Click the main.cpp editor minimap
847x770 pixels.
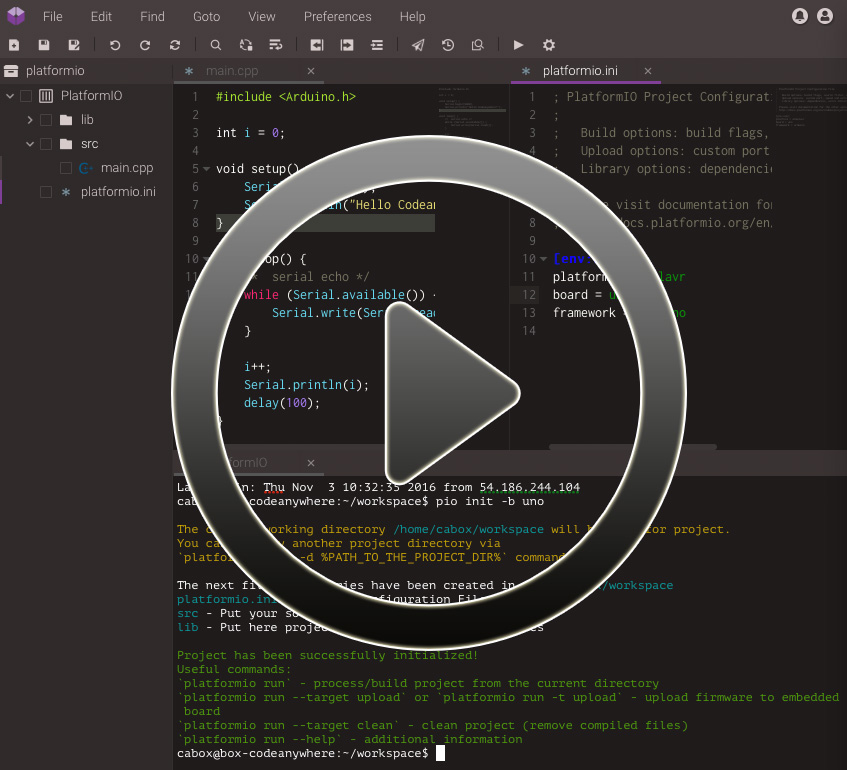pyautogui.click(x=472, y=108)
